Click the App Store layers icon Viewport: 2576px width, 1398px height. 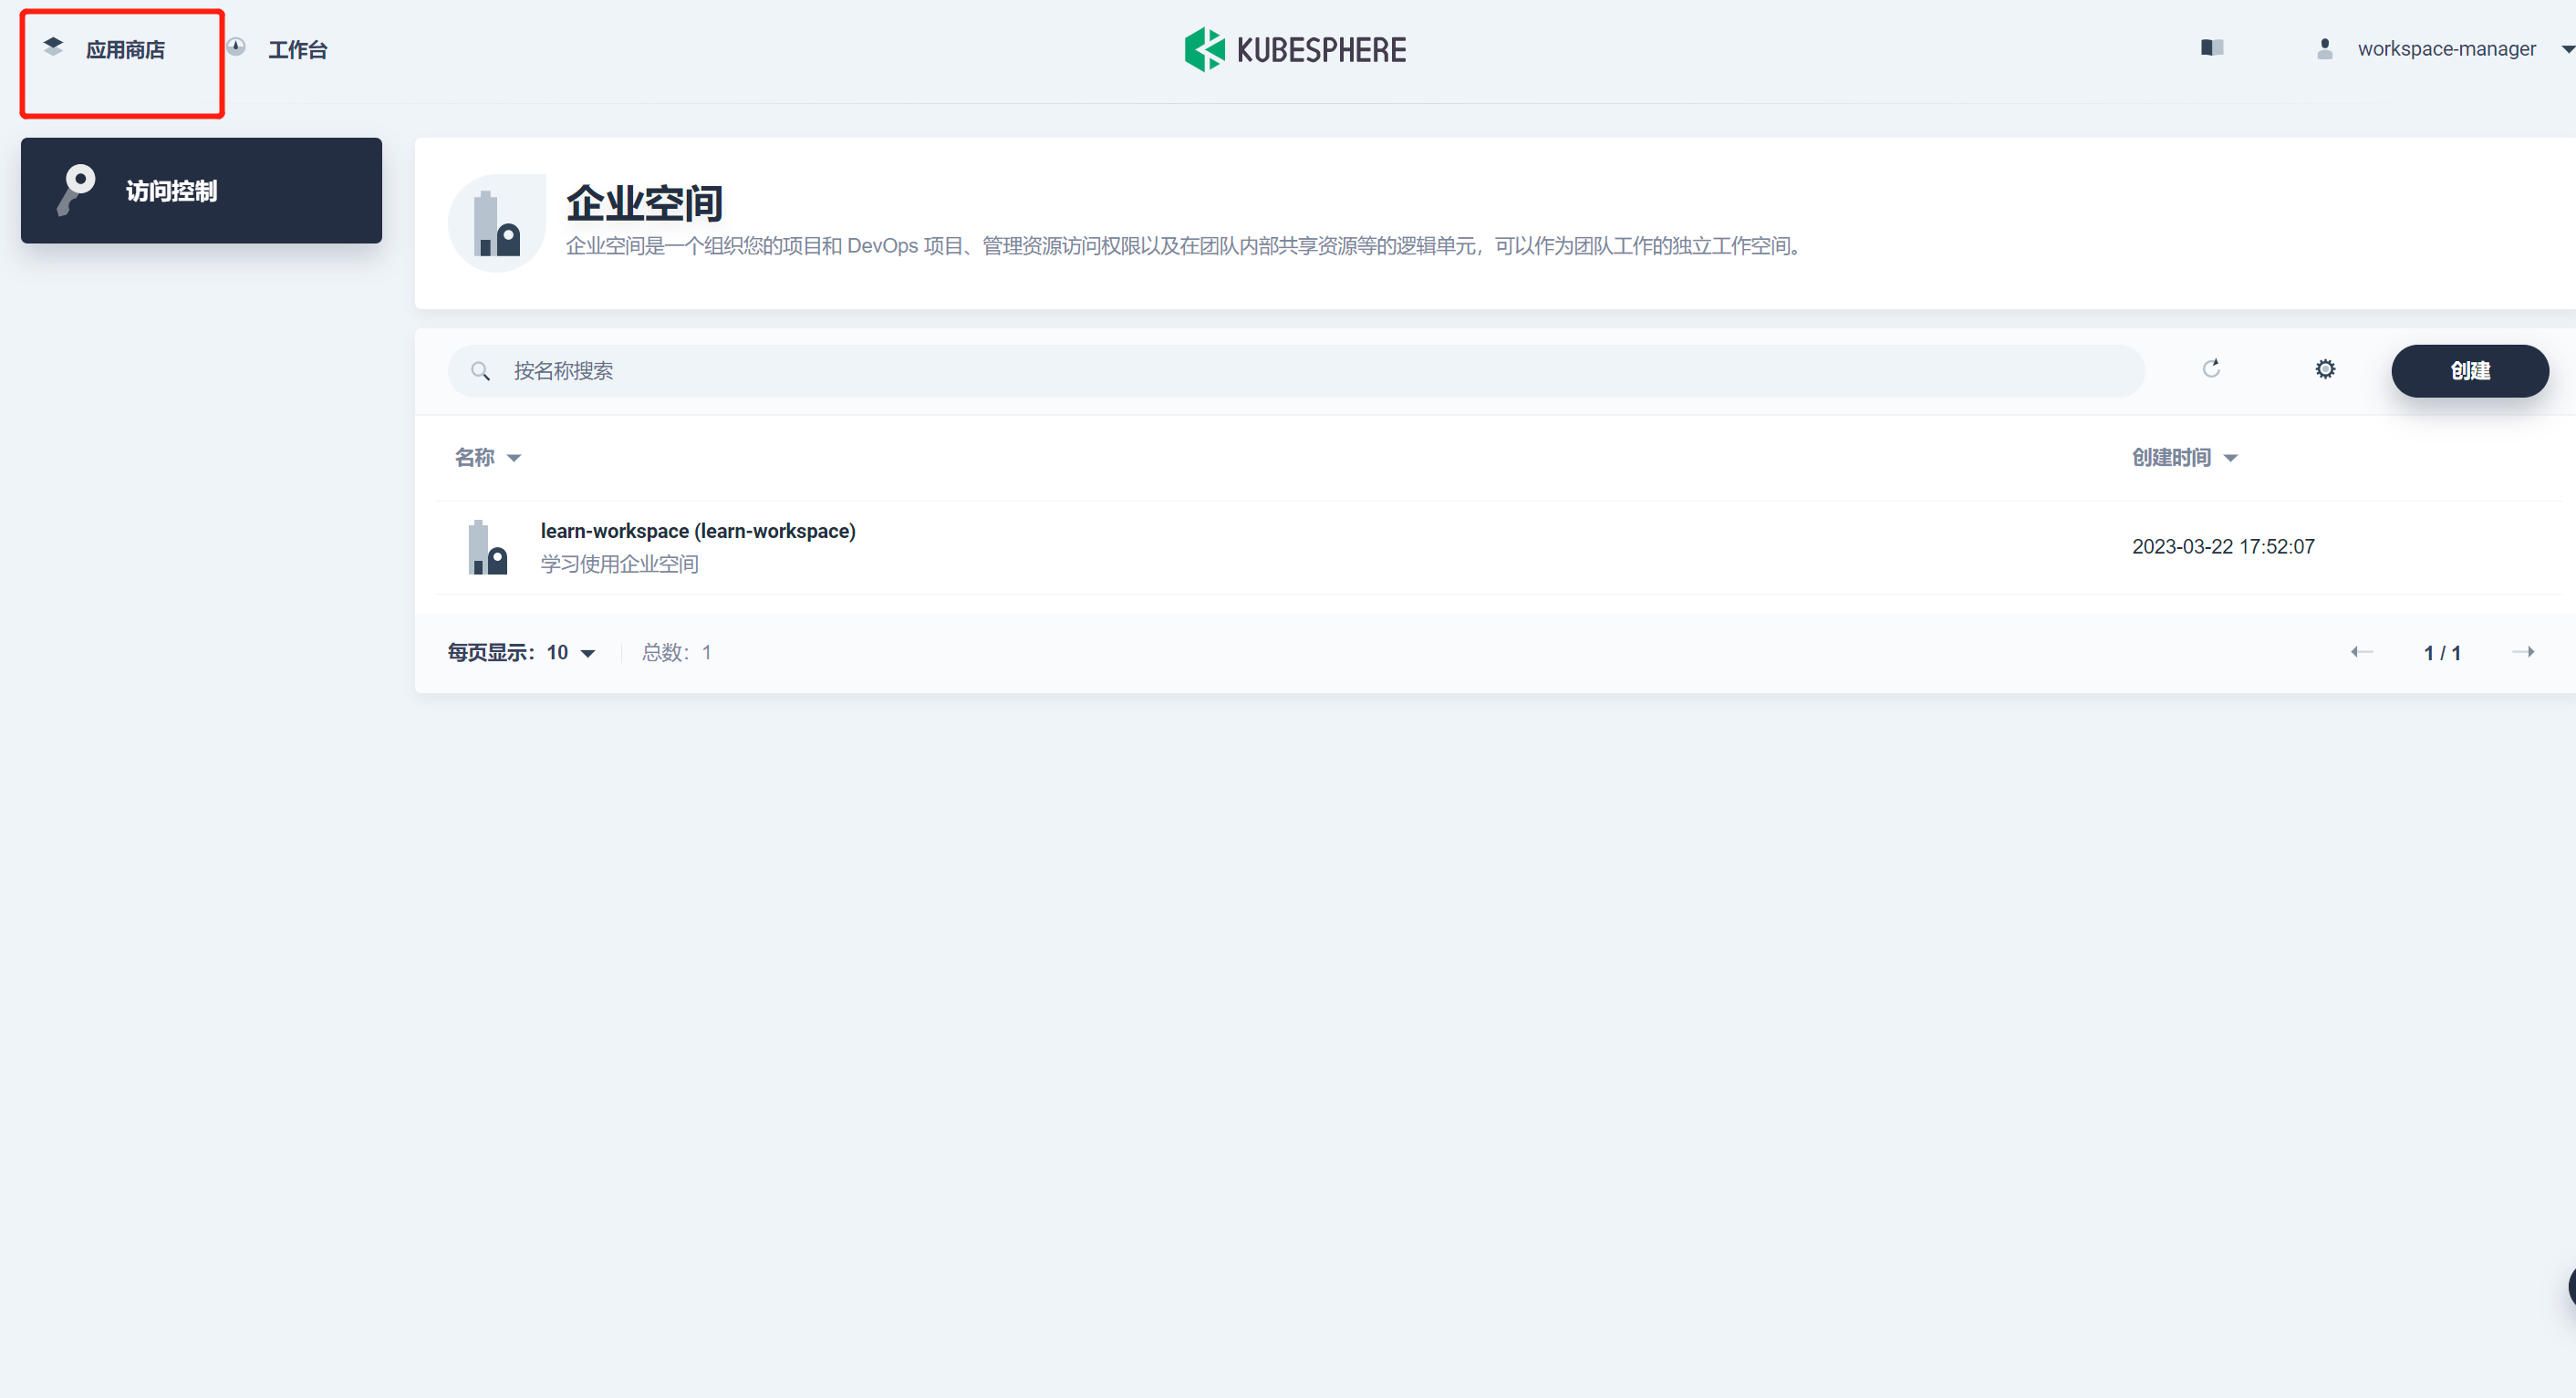click(x=53, y=46)
